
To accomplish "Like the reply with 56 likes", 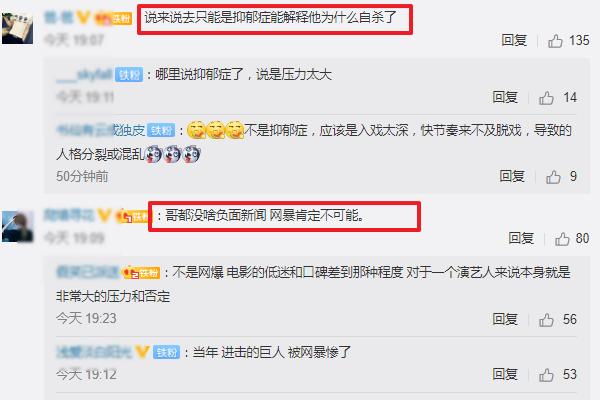I will (x=546, y=320).
